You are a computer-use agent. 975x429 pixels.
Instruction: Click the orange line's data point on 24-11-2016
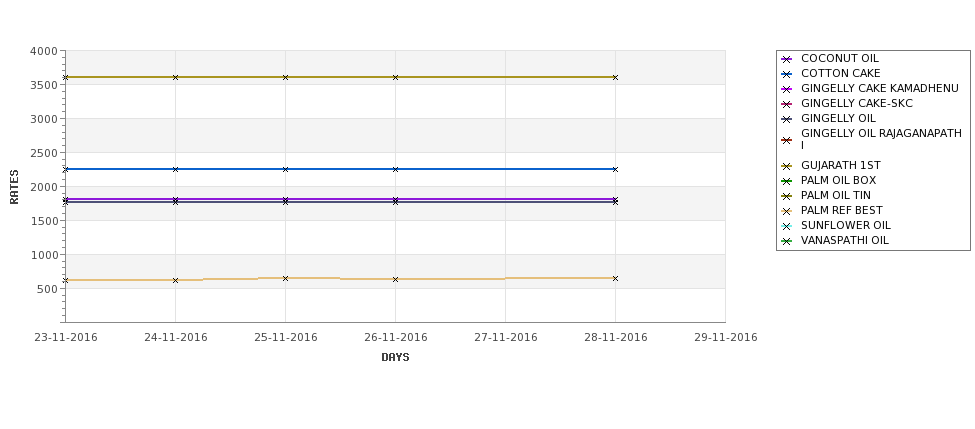click(x=175, y=280)
